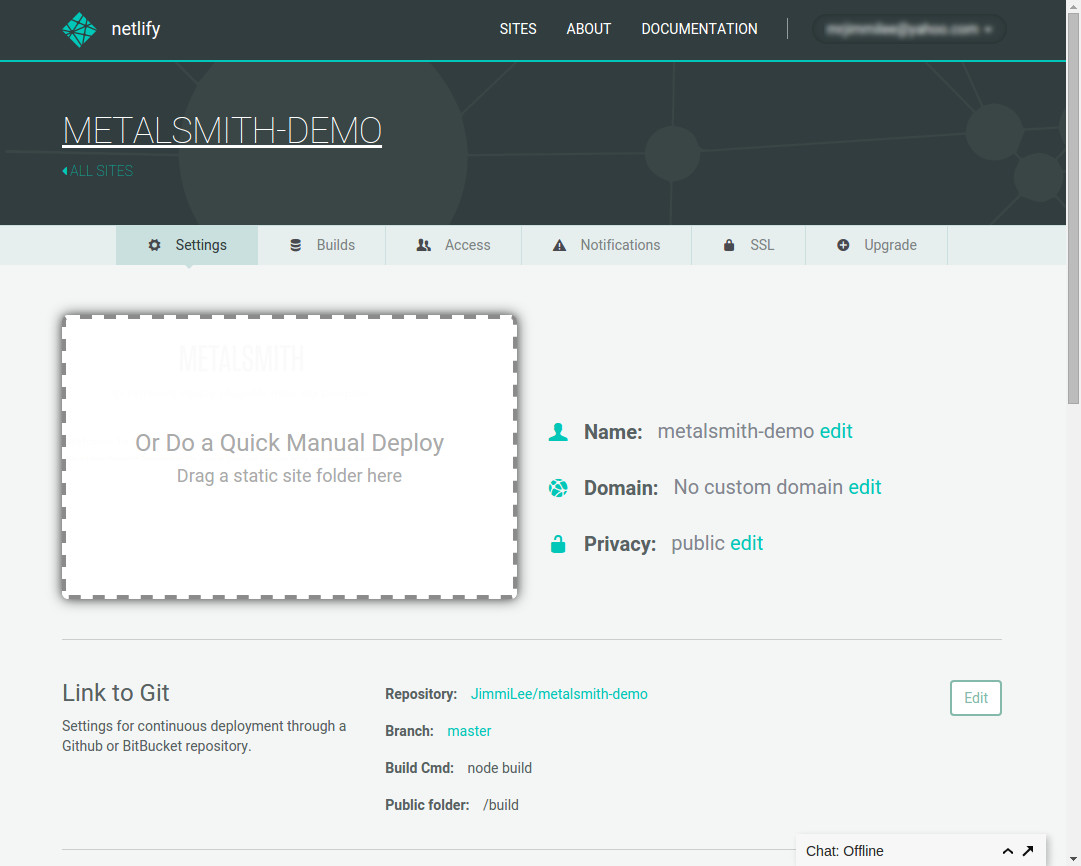This screenshot has height=866, width=1081.
Task: Click the person icon beside Name
Action: (x=558, y=432)
